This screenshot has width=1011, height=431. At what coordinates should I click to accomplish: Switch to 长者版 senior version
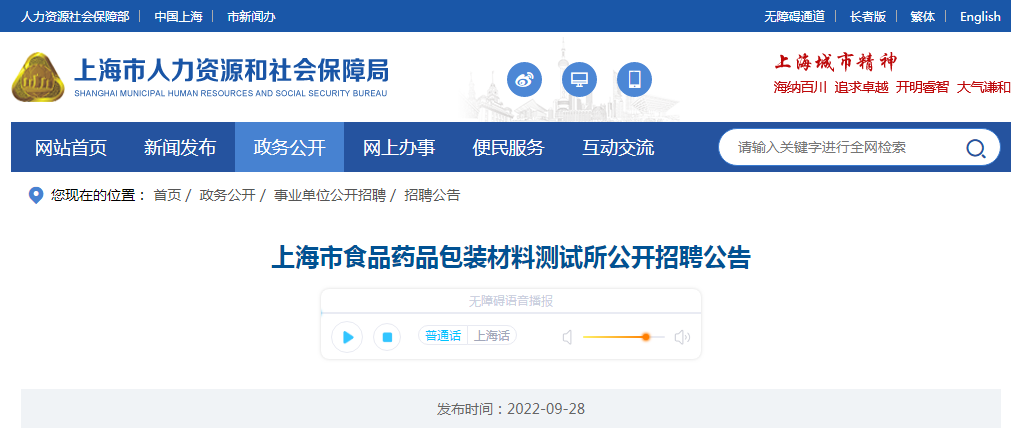coord(868,17)
